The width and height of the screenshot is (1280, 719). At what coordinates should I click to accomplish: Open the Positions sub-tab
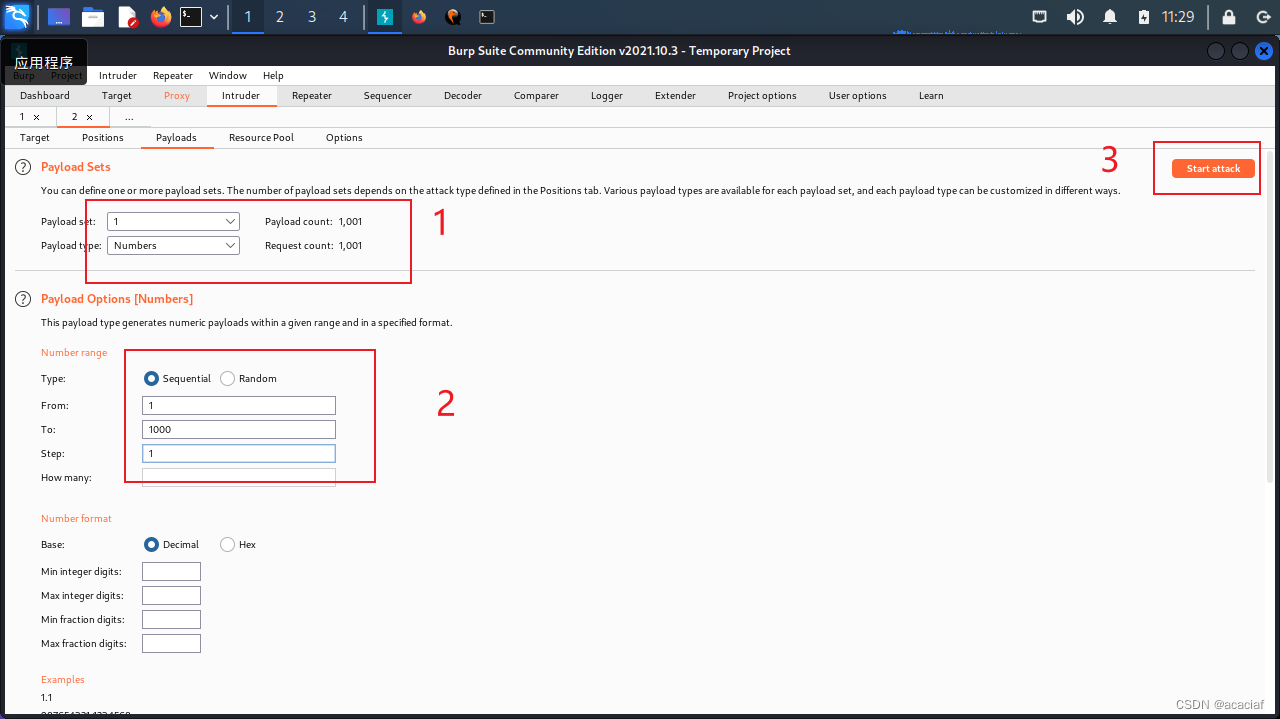point(103,138)
